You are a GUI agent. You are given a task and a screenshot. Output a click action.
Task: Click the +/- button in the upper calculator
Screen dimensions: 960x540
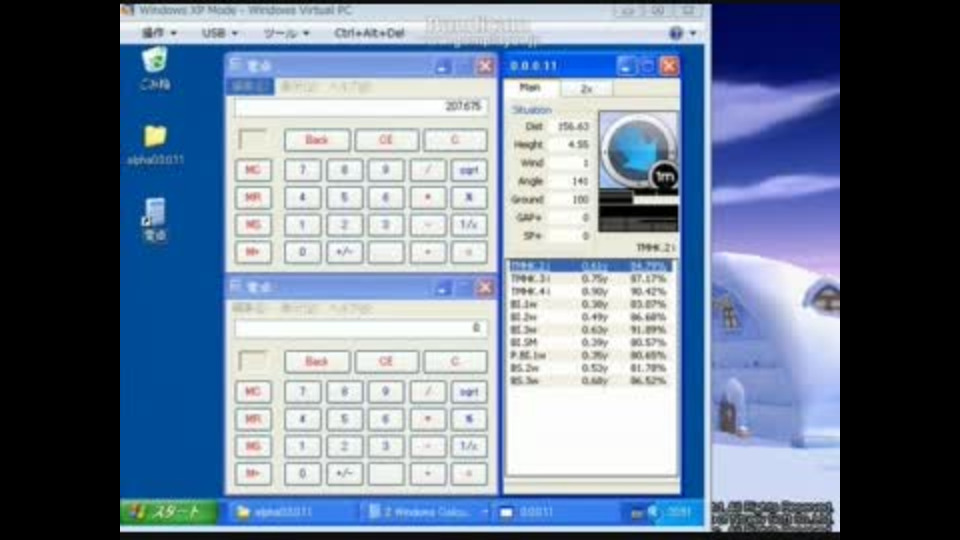(344, 252)
